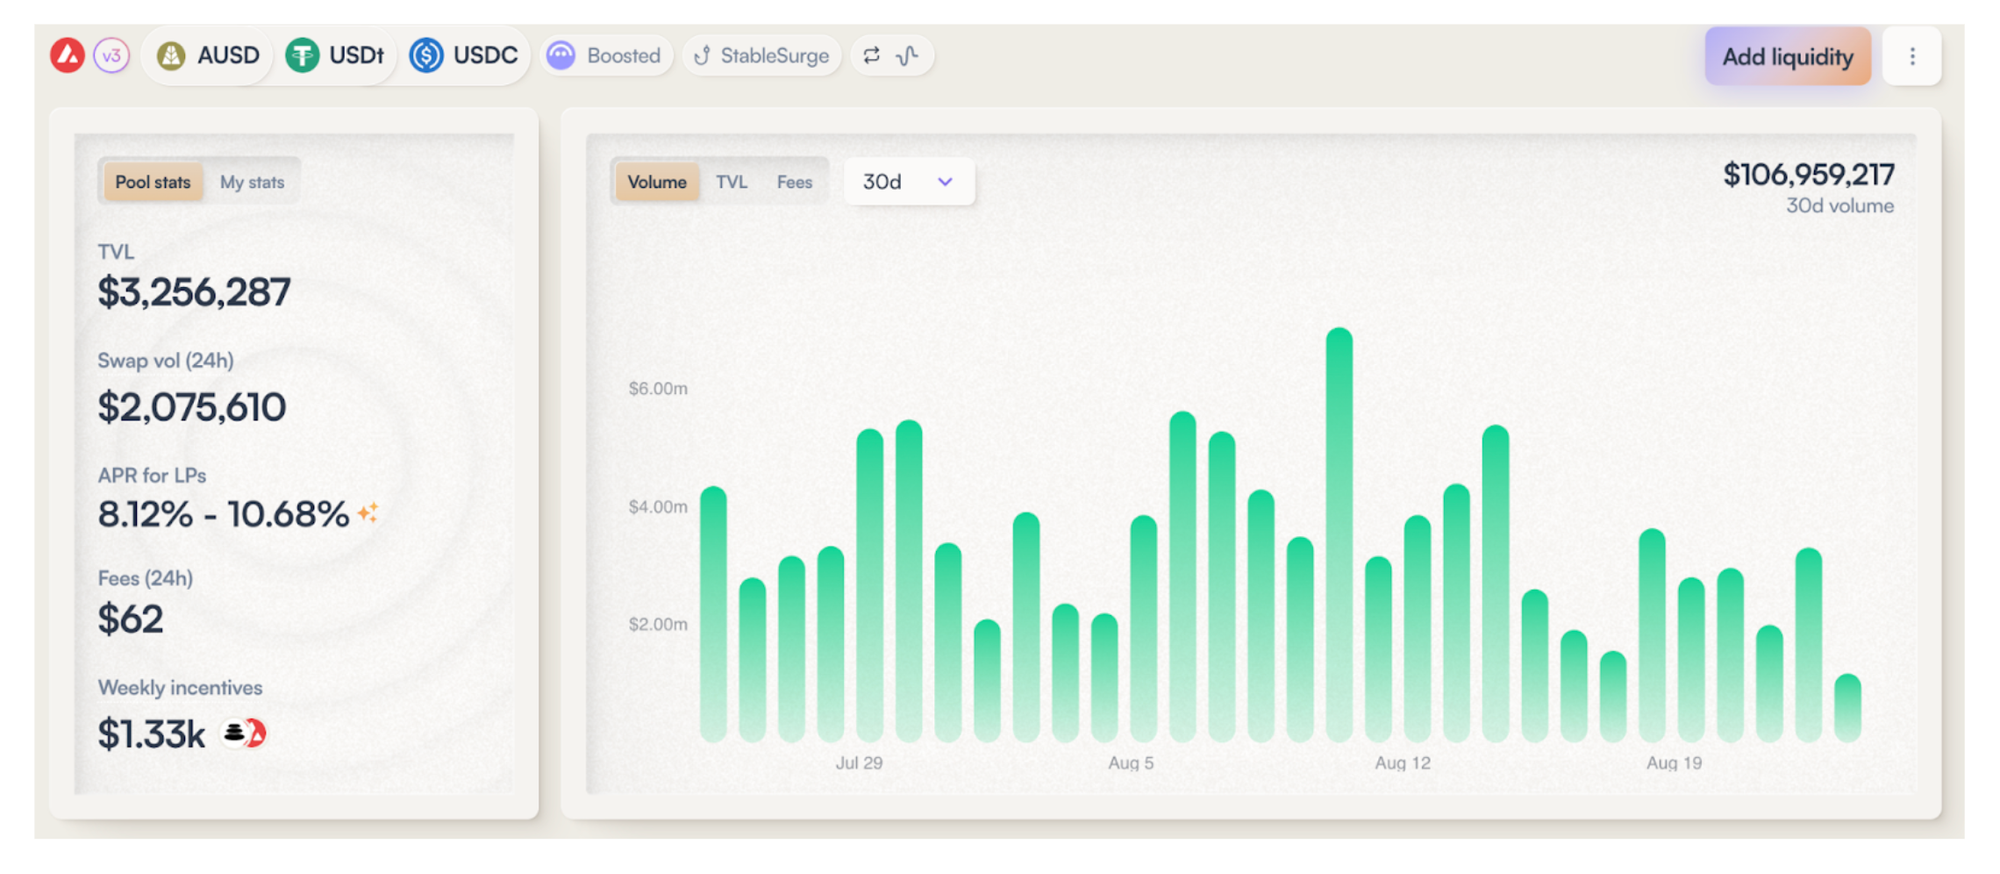Select the USDC token chip
Image resolution: width=2000 pixels, height=874 pixels.
tap(464, 55)
